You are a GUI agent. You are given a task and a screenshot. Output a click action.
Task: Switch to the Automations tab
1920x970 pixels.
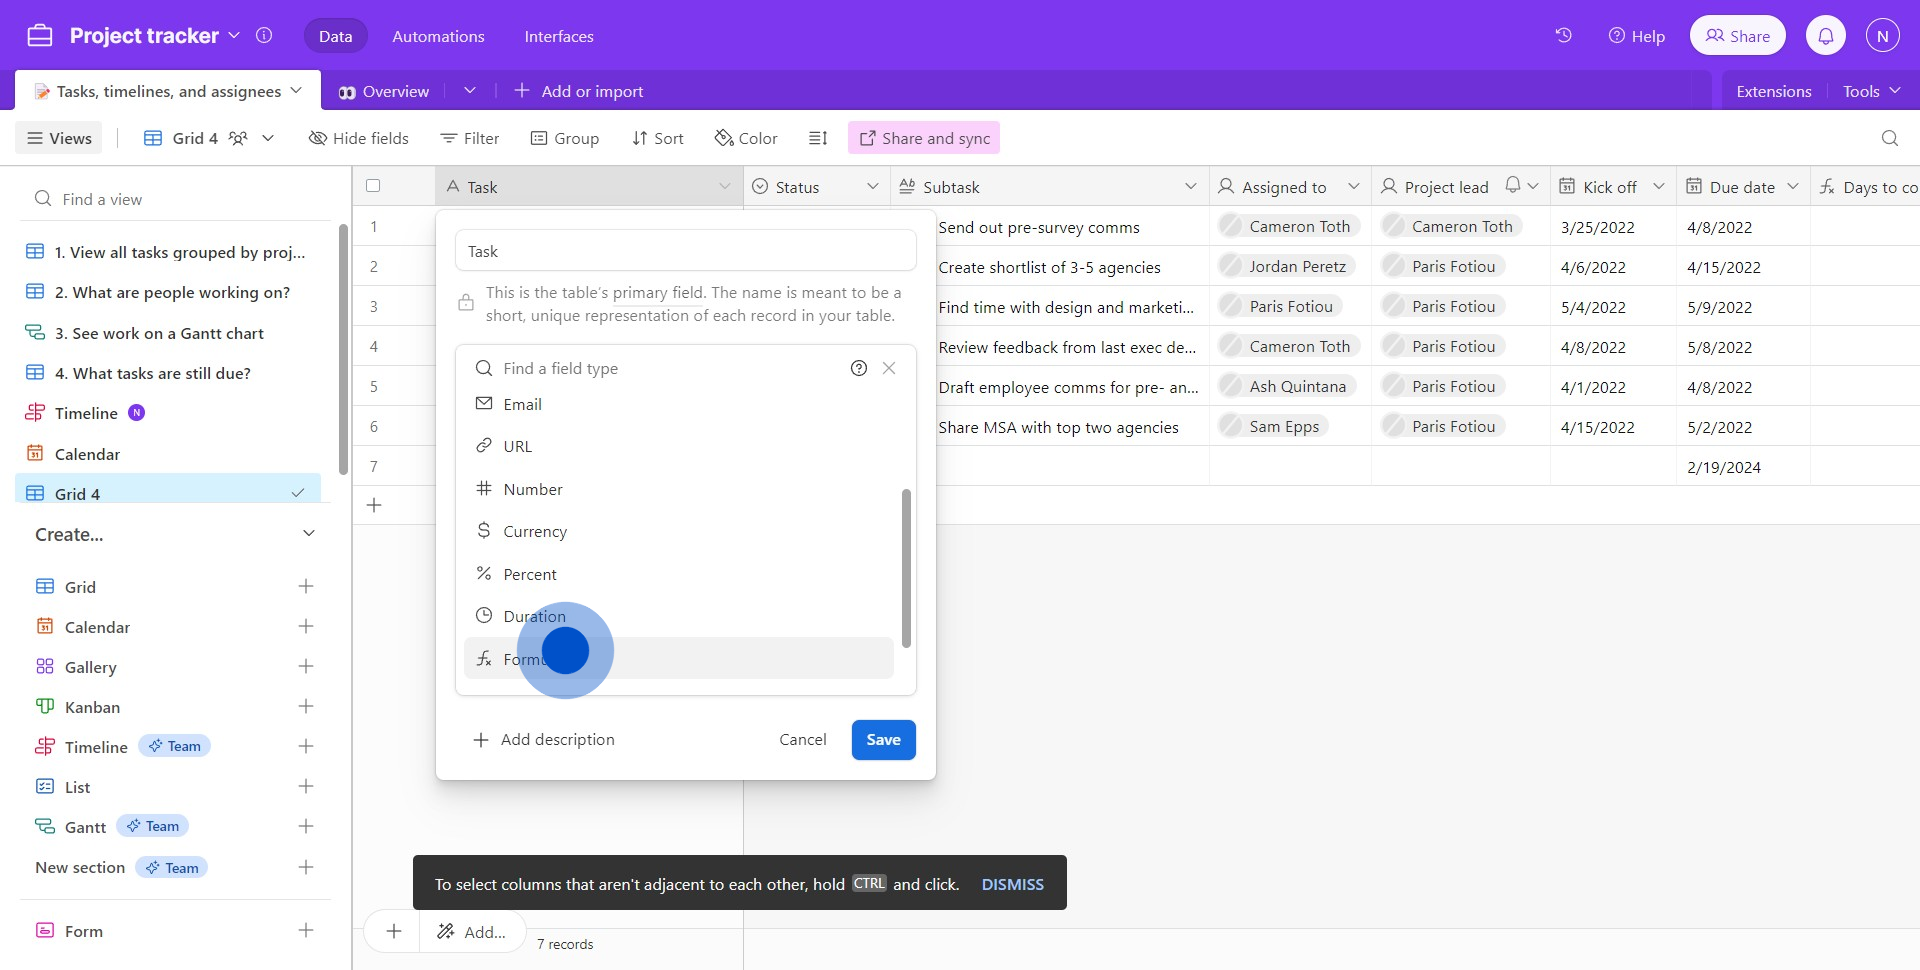(x=438, y=36)
